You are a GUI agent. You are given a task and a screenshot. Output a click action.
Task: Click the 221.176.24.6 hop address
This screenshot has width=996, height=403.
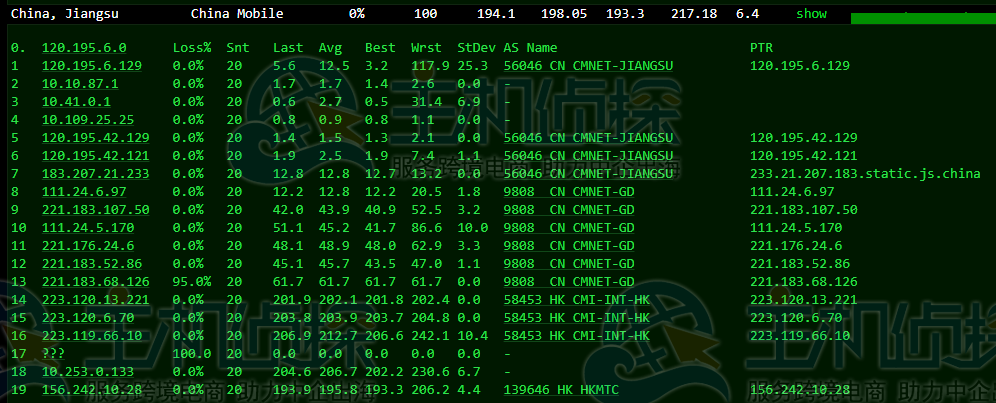click(x=87, y=246)
